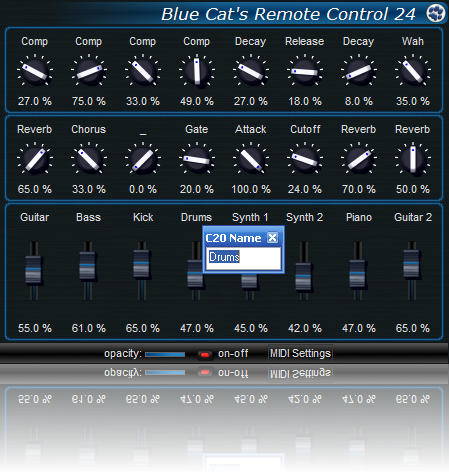This screenshot has height=473, width=449.
Task: Click the Bass channel name label
Action: point(88,217)
